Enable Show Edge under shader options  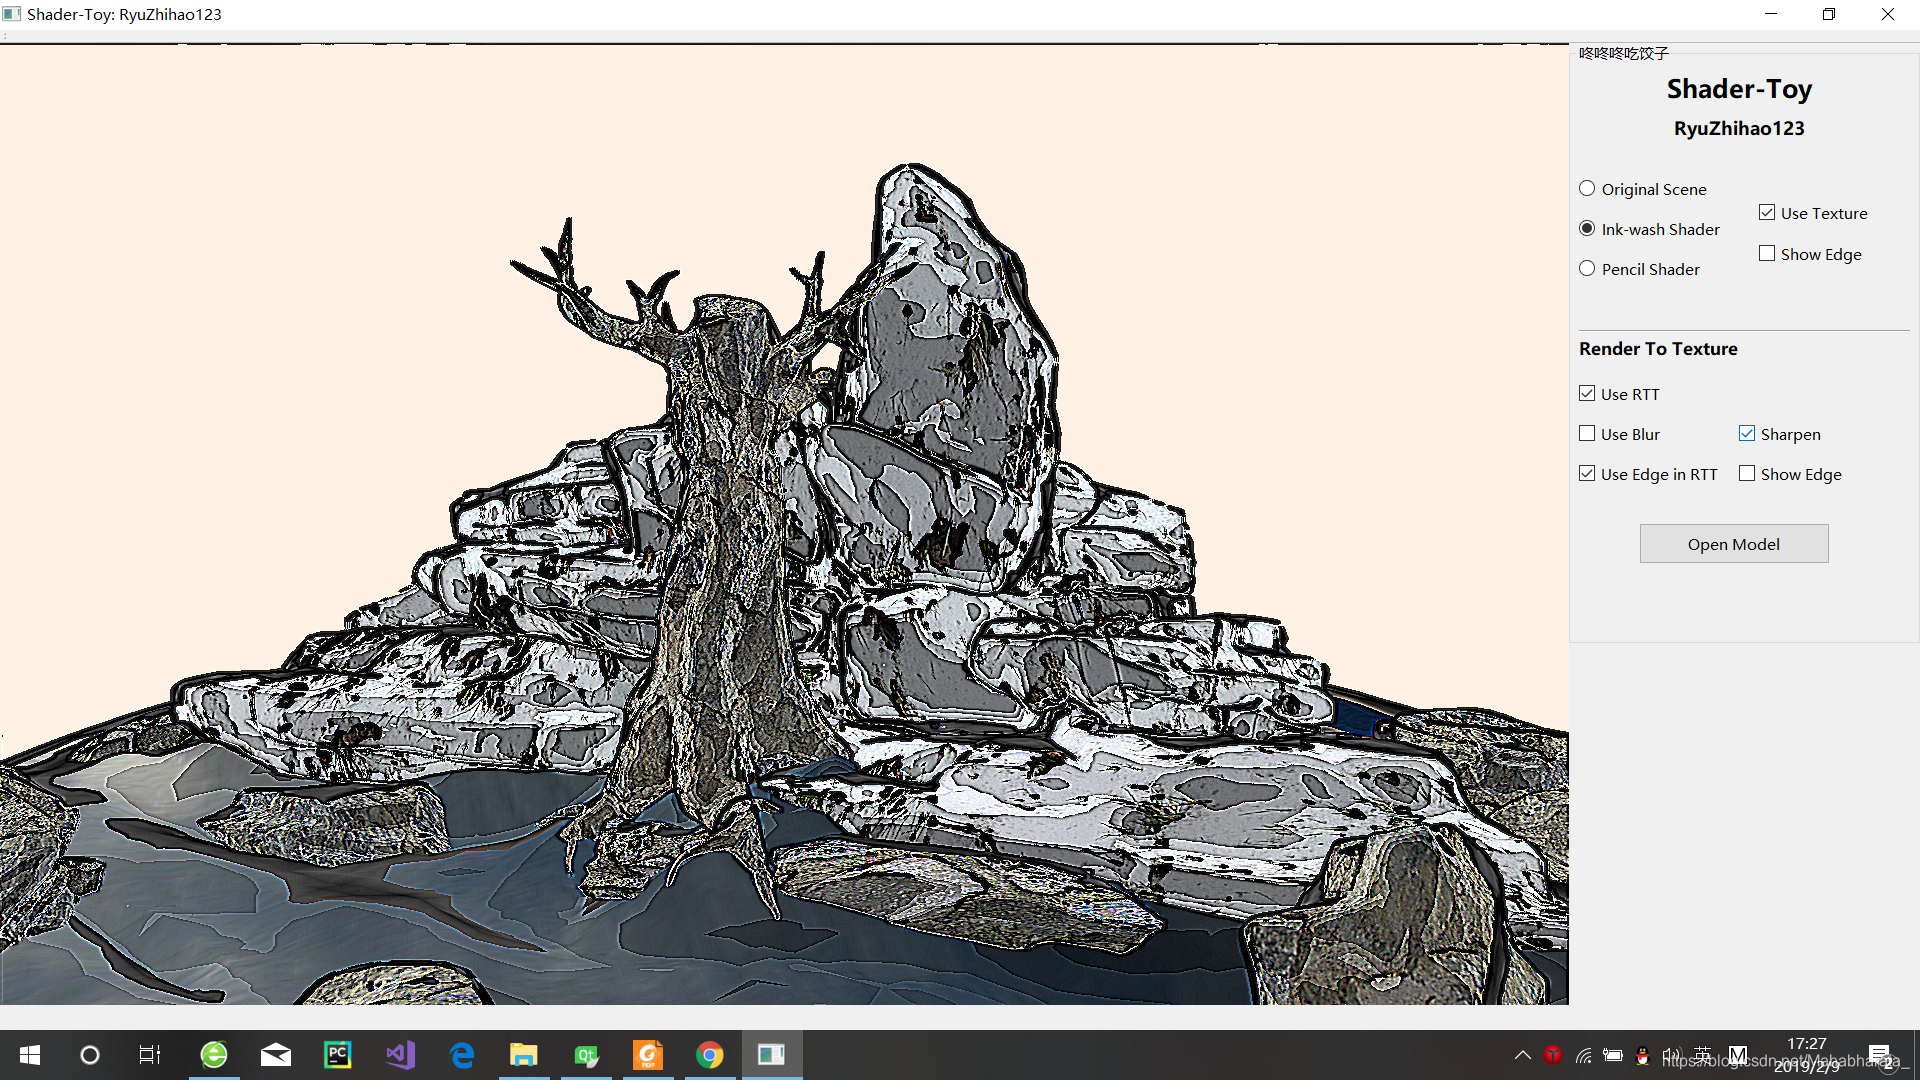coord(1767,254)
